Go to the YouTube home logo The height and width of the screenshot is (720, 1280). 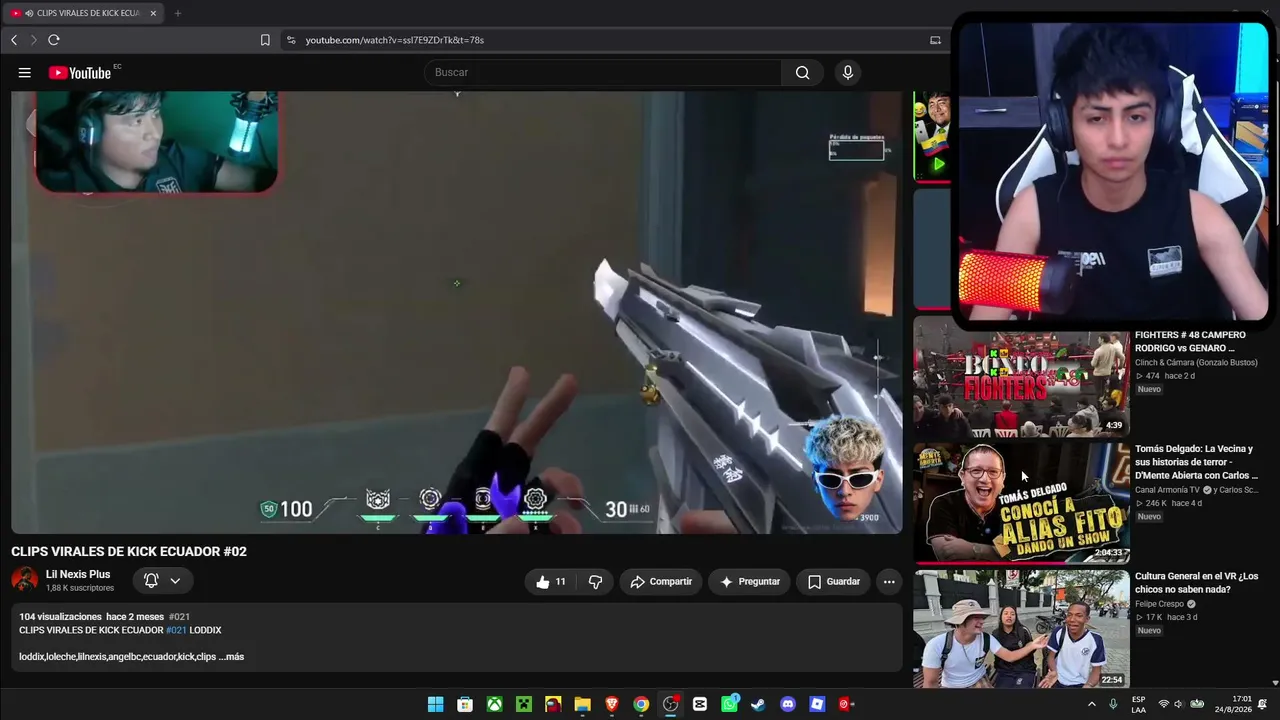coord(80,72)
